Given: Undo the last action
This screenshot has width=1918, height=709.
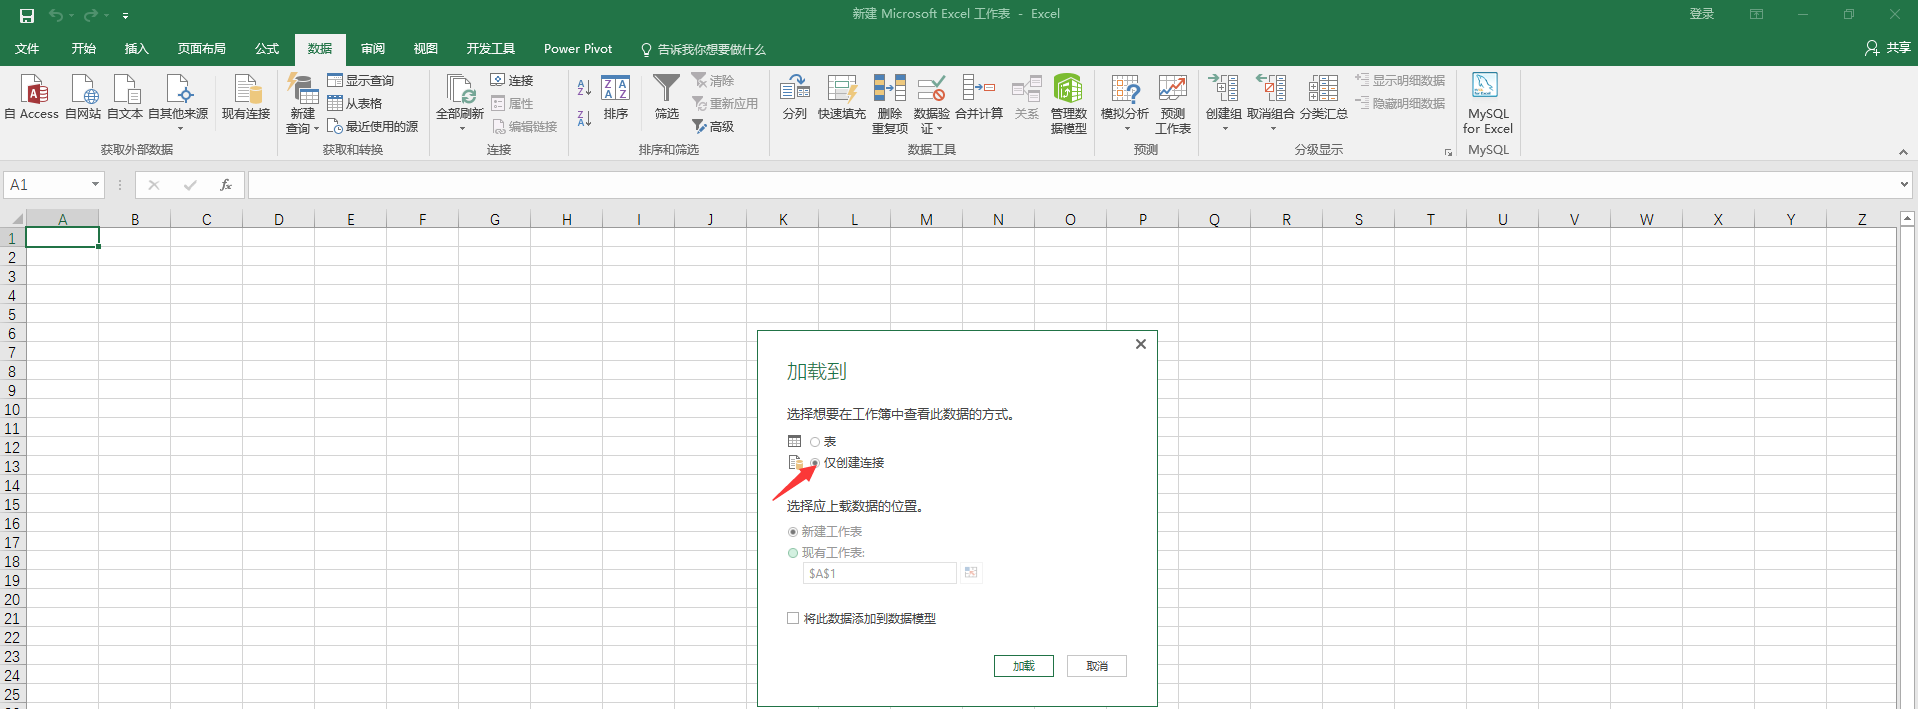Looking at the screenshot, I should 56,15.
